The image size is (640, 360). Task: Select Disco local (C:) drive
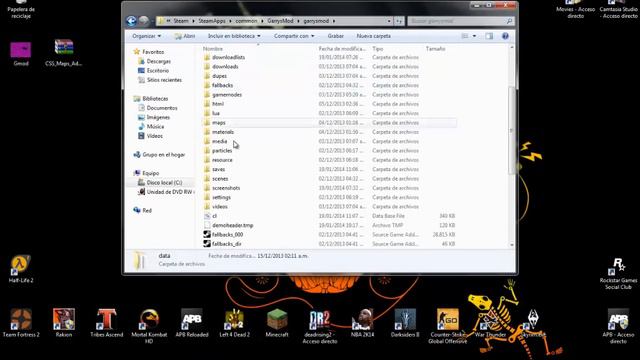tap(164, 183)
